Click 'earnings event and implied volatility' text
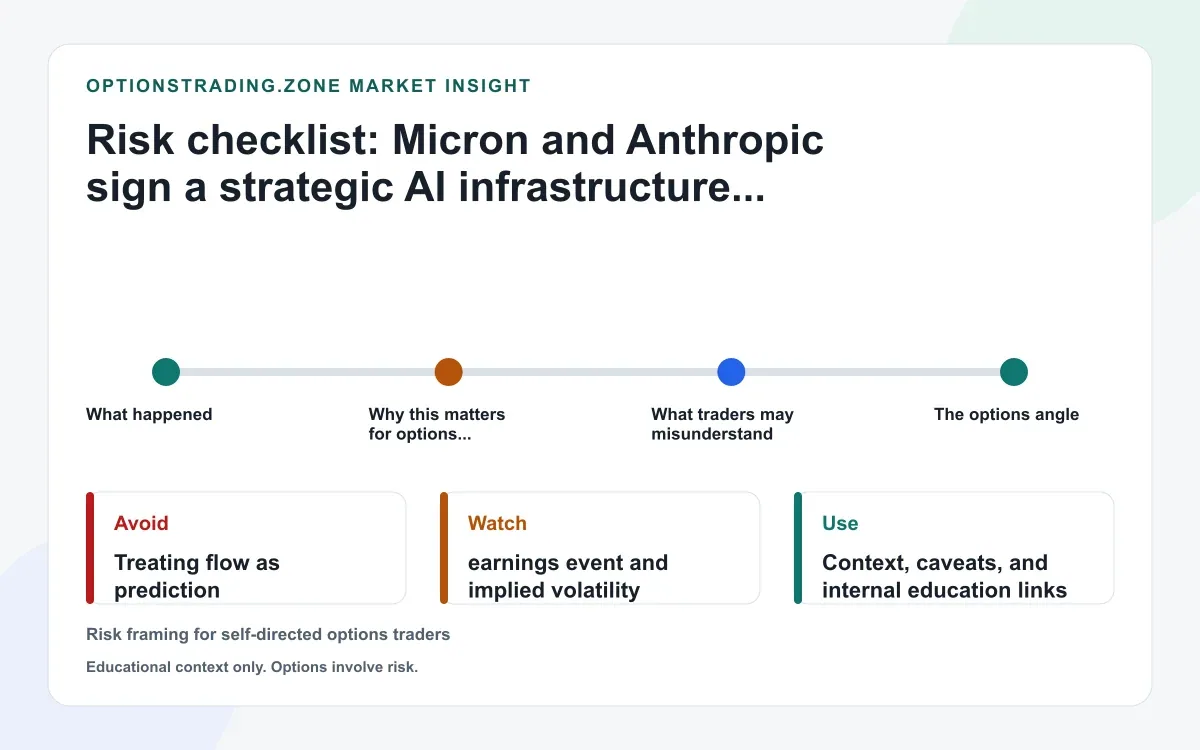 pos(568,576)
